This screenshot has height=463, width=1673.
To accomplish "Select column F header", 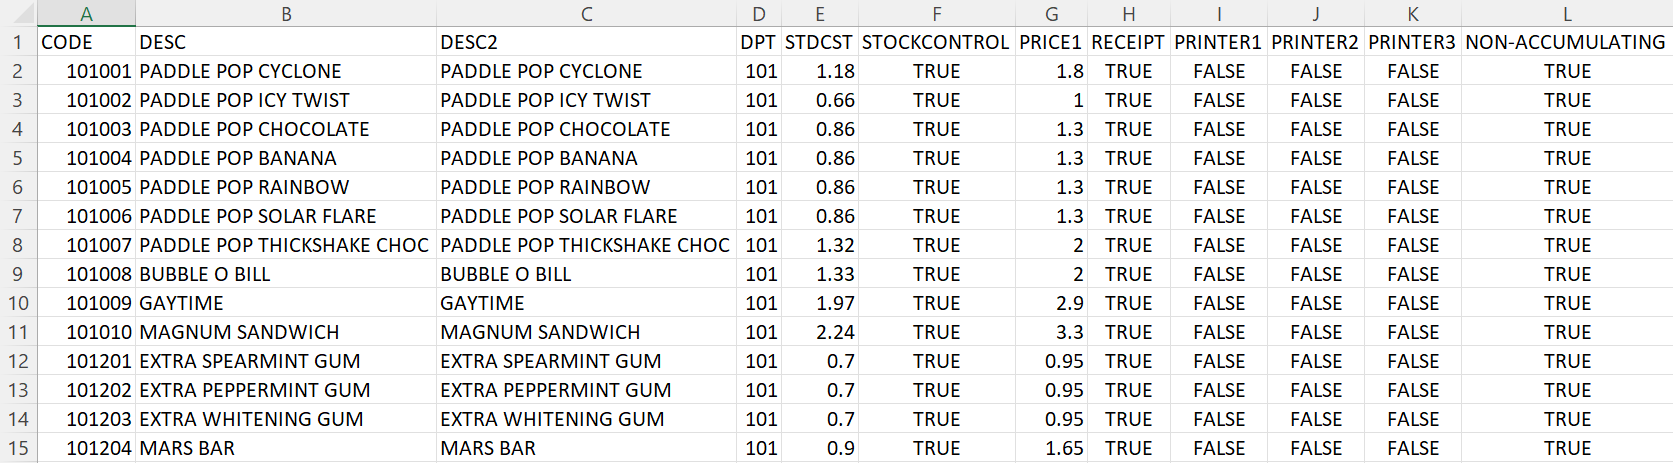I will coord(936,14).
